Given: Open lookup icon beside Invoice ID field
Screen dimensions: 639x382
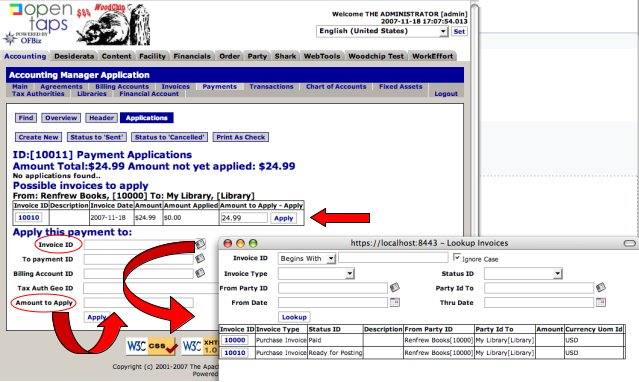Looking at the screenshot, I should (x=200, y=244).
